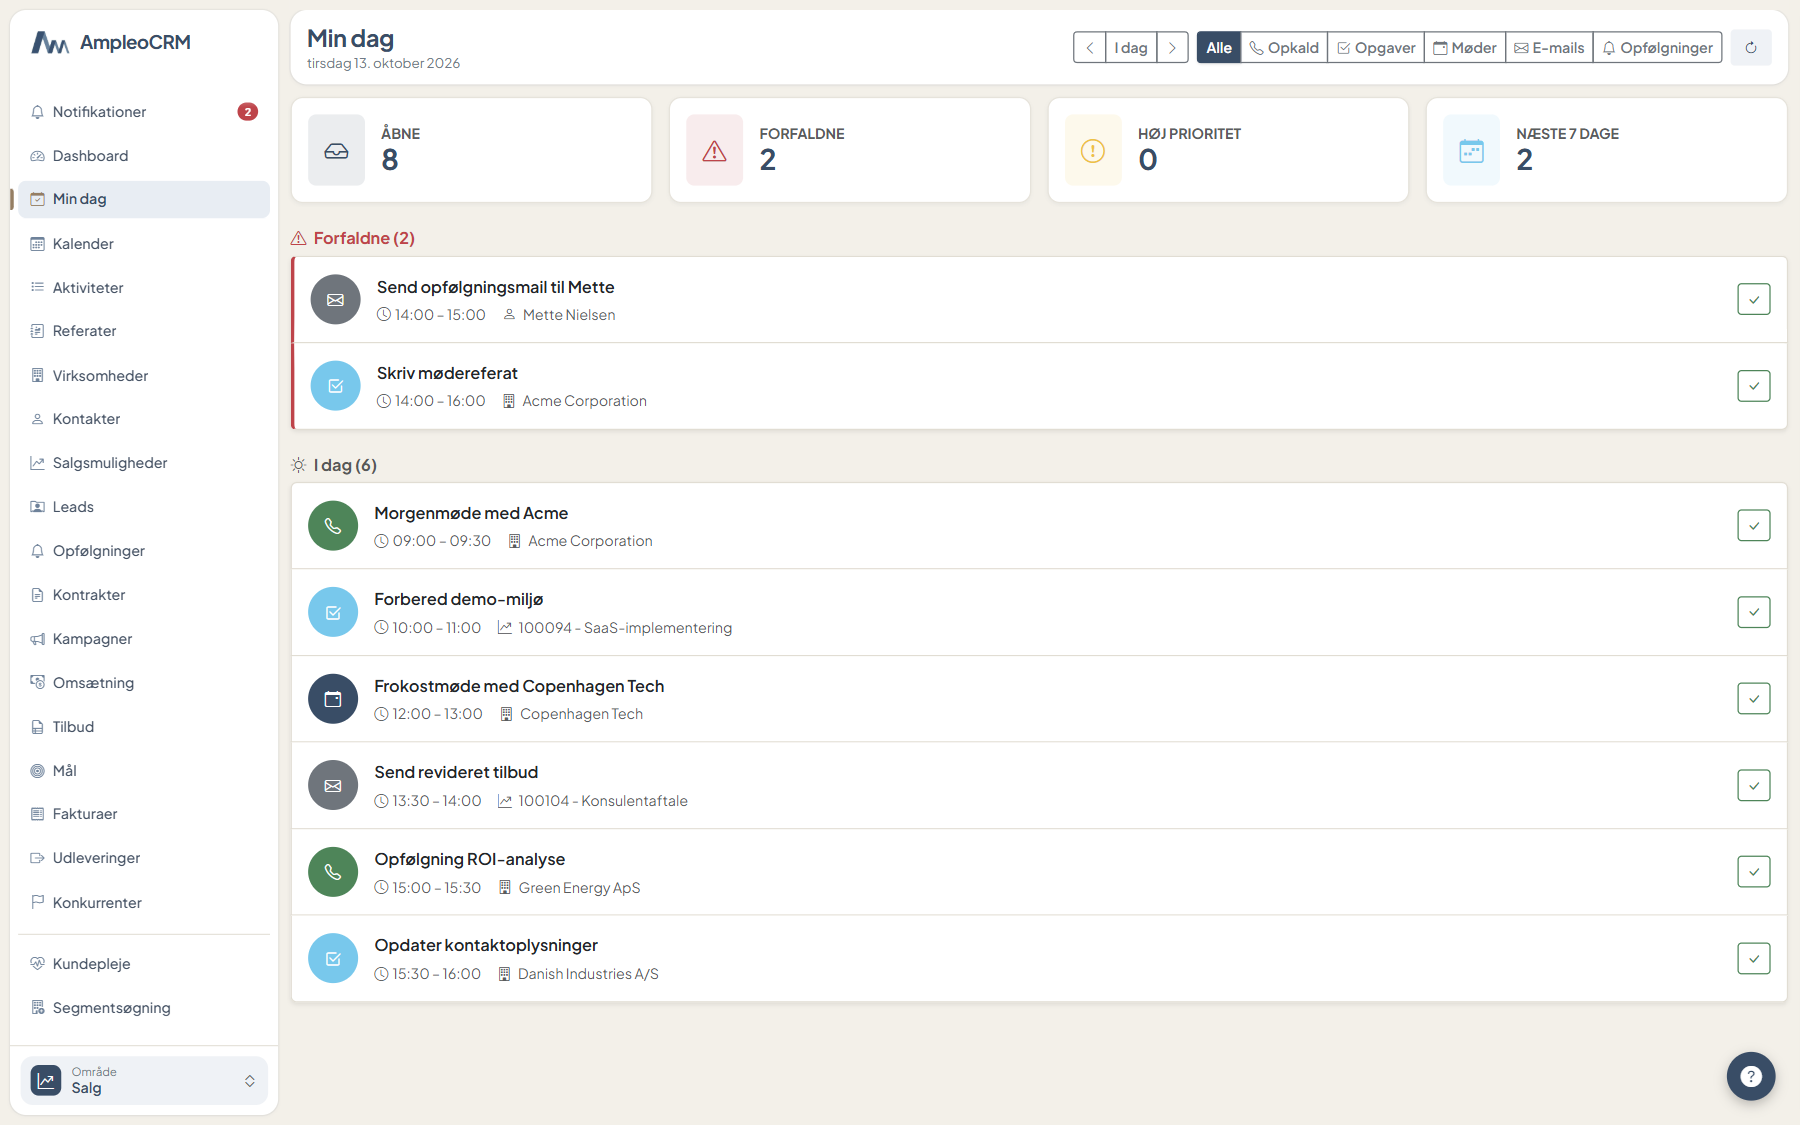Open Notifikationer in the sidebar
Viewport: 1800px width, 1125px height.
144,112
